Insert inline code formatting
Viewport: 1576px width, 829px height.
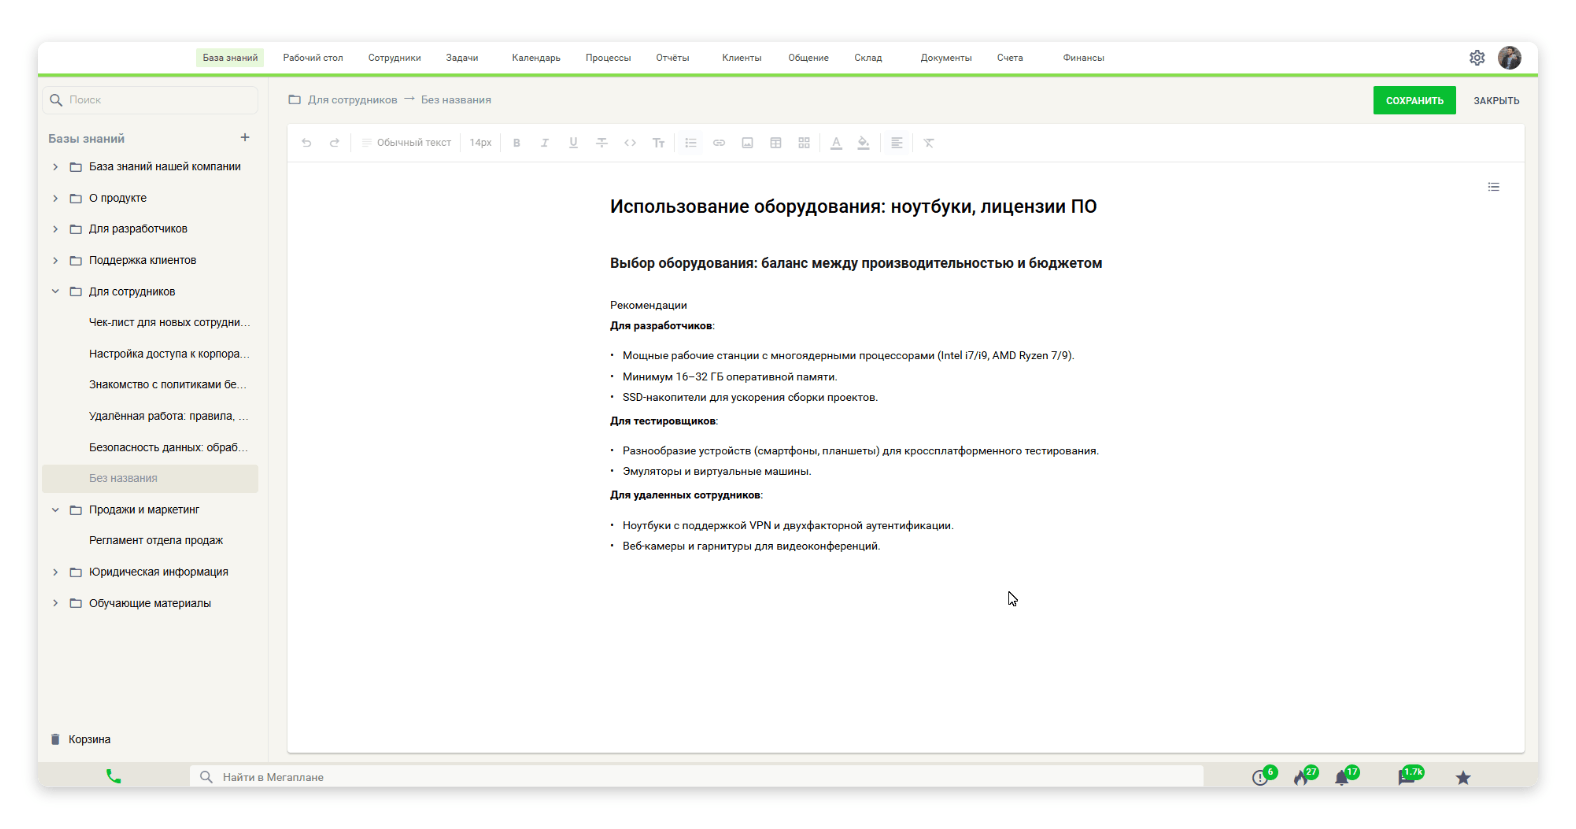630,143
